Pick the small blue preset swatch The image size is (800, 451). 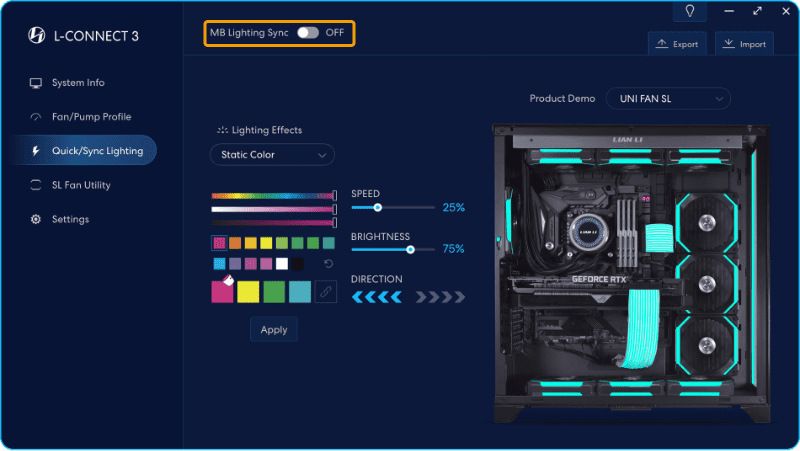(219, 264)
